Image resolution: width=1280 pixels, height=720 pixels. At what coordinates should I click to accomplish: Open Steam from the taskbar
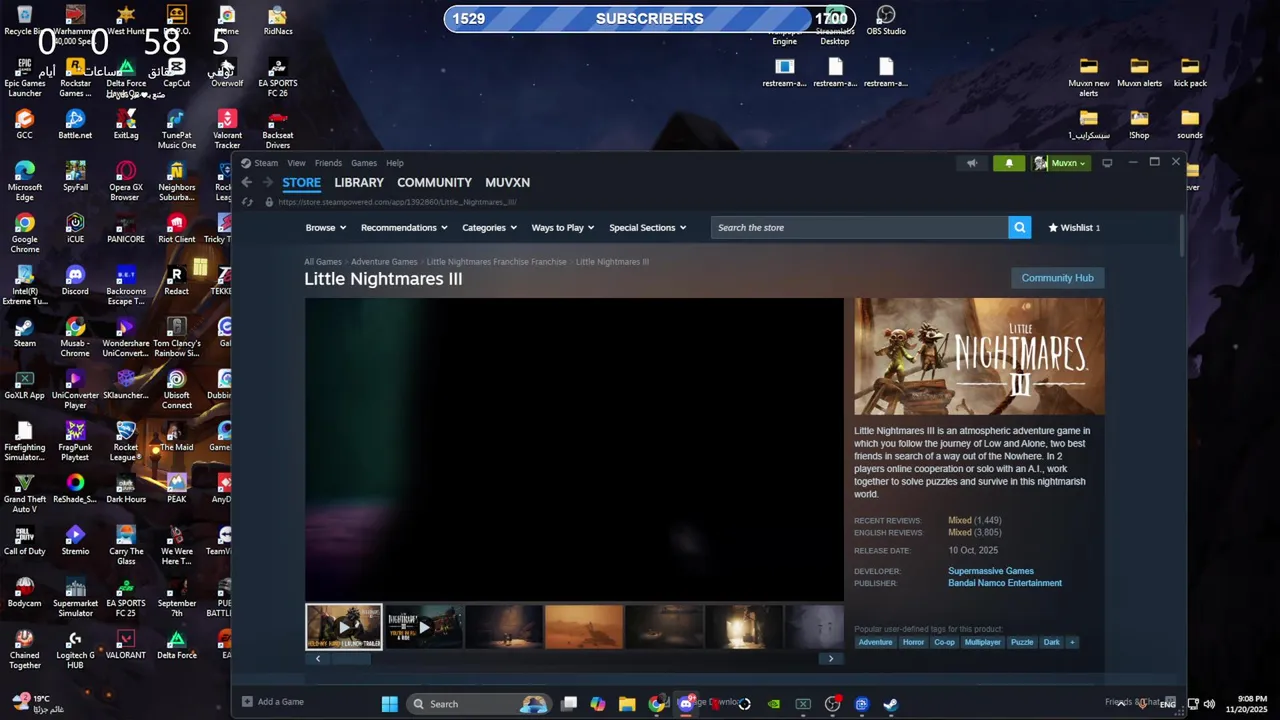coord(890,704)
